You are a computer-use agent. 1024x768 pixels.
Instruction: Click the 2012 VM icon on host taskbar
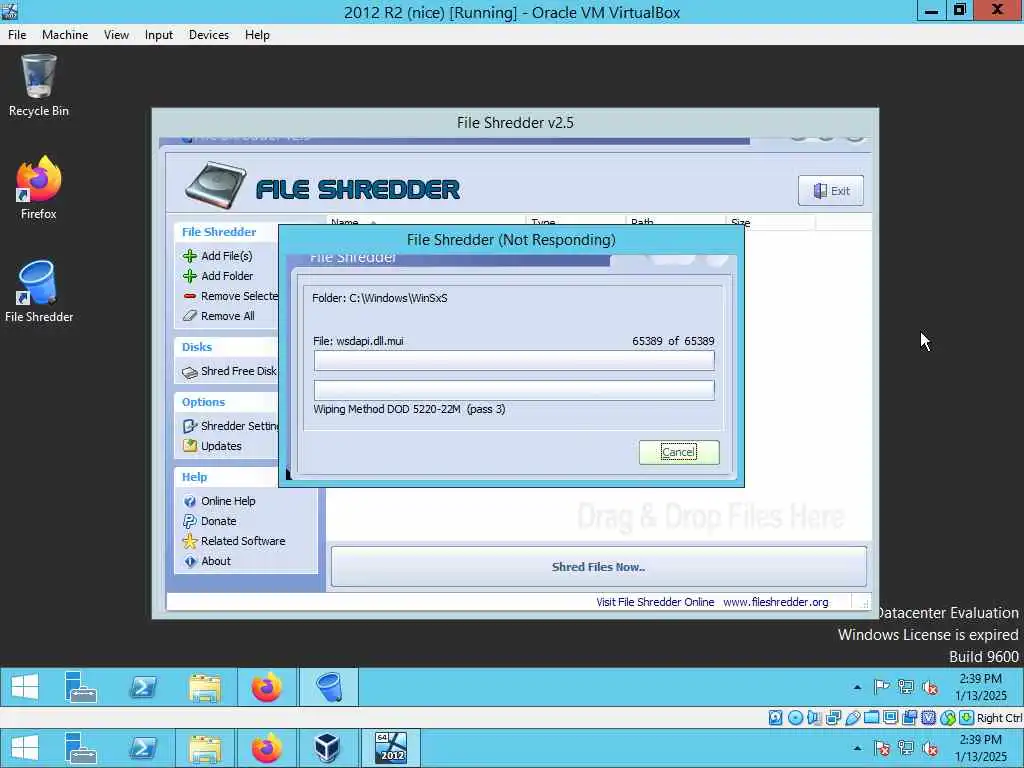[391, 748]
